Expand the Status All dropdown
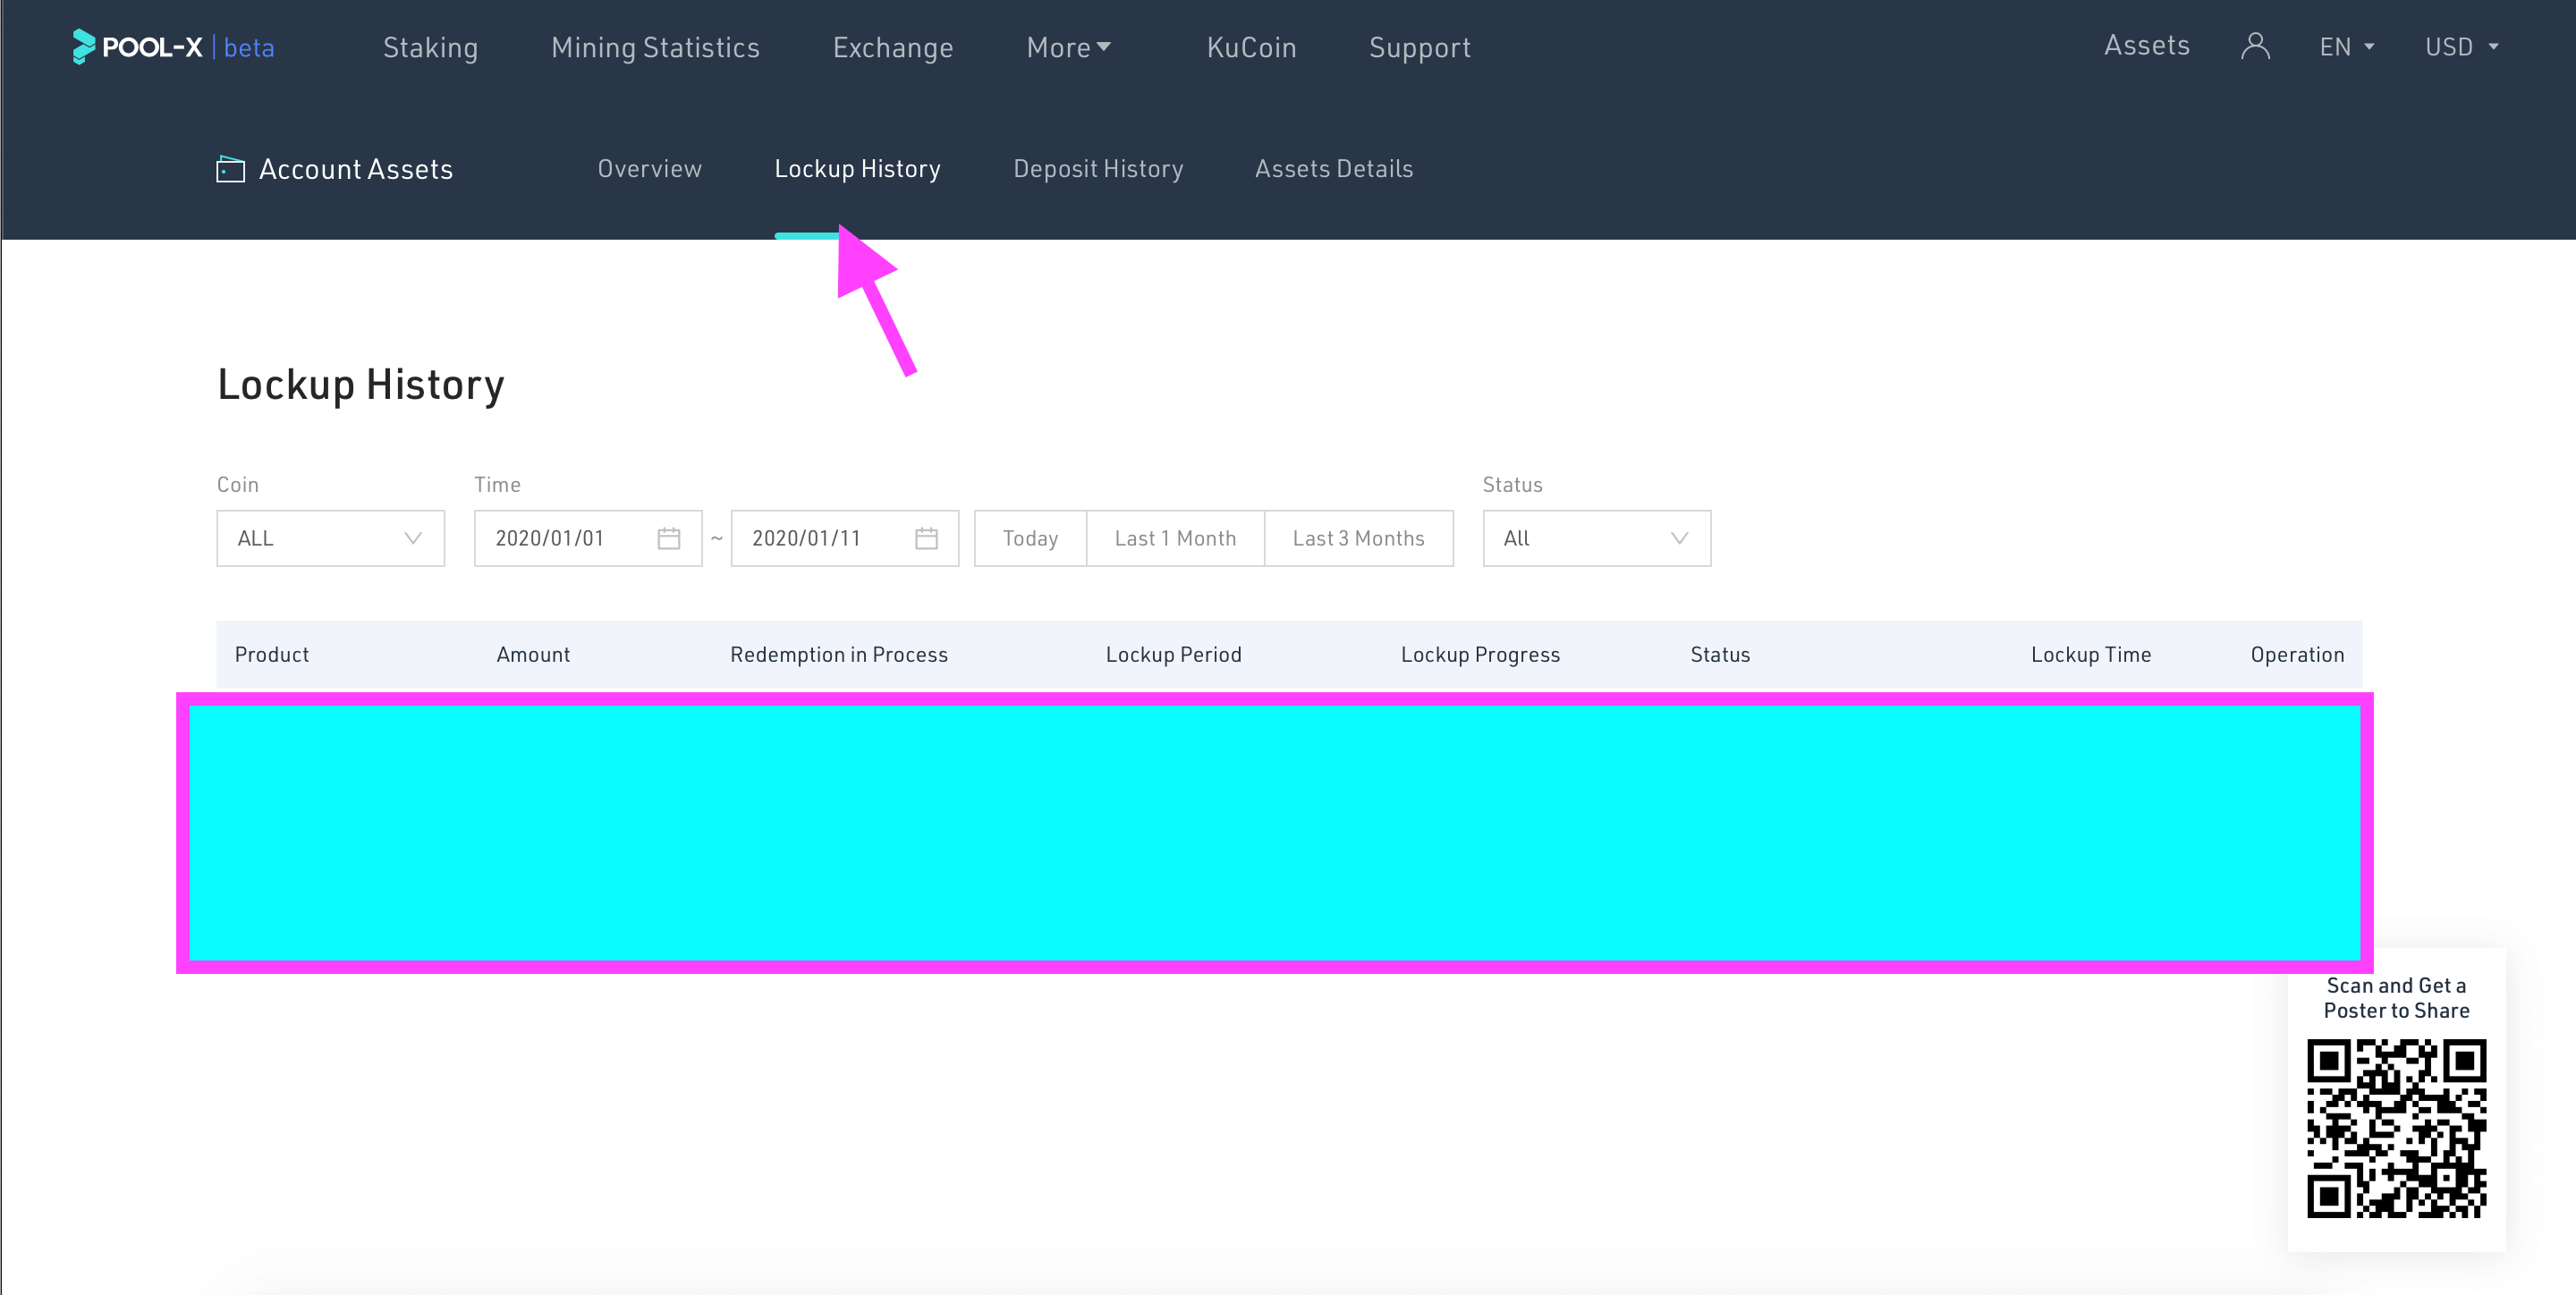 (1596, 538)
